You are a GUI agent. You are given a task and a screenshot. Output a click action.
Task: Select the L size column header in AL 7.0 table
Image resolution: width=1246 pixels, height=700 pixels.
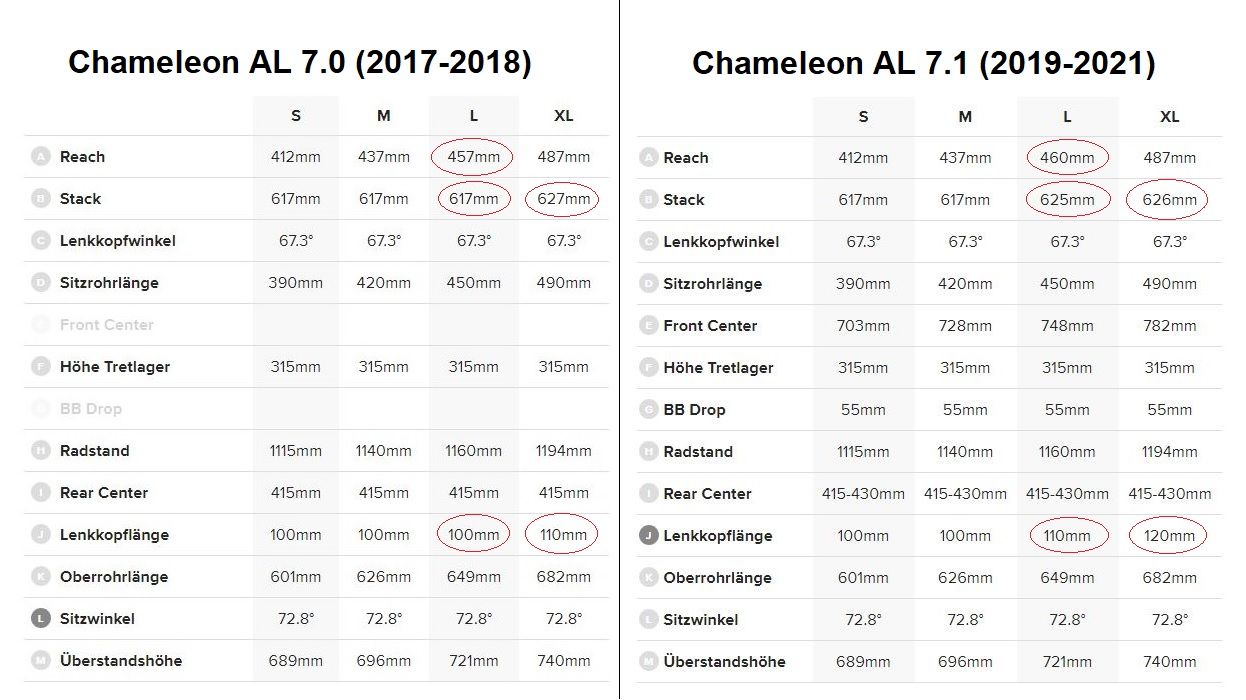(x=473, y=116)
